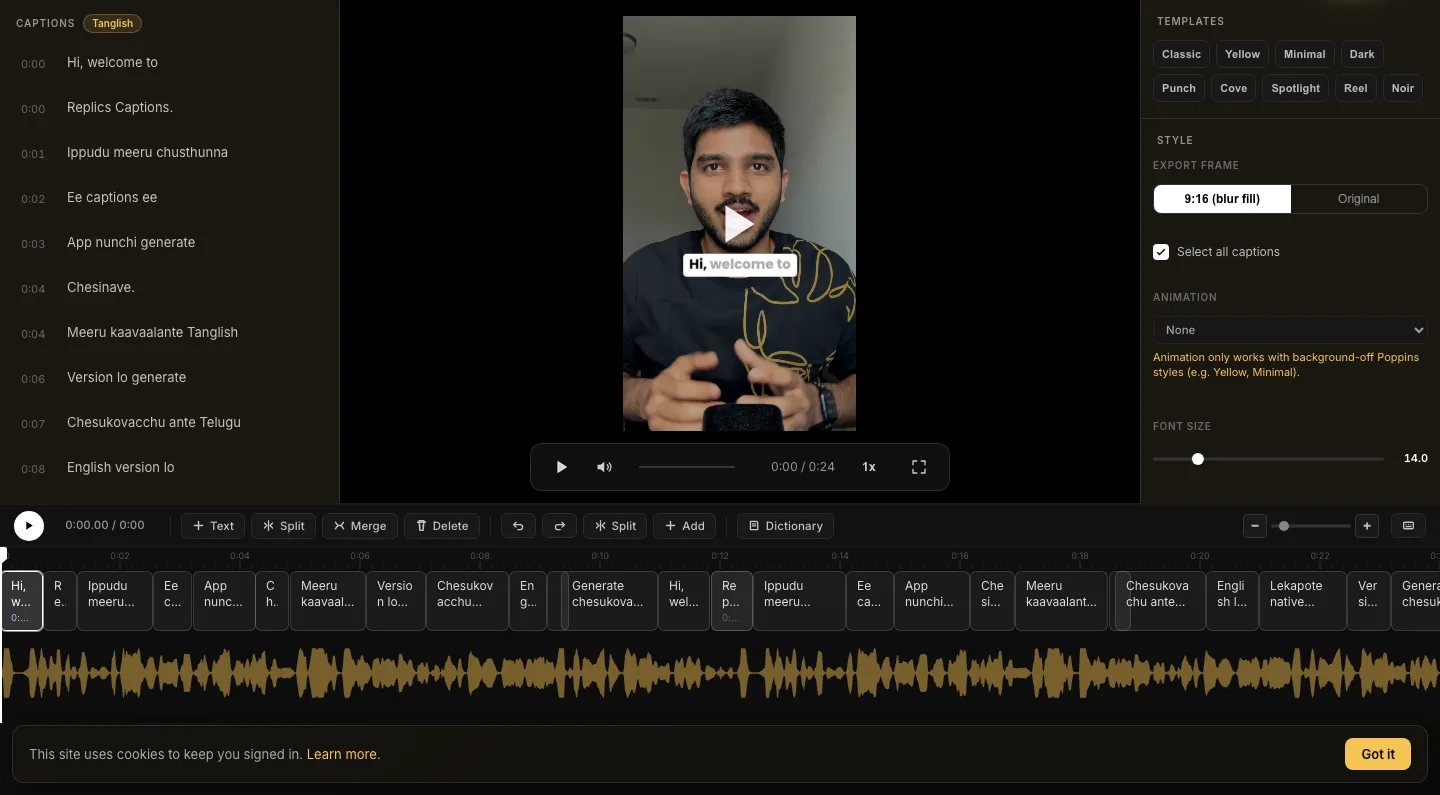This screenshot has width=1440, height=795.
Task: Open the Learn more cookie link
Action: 342,754
